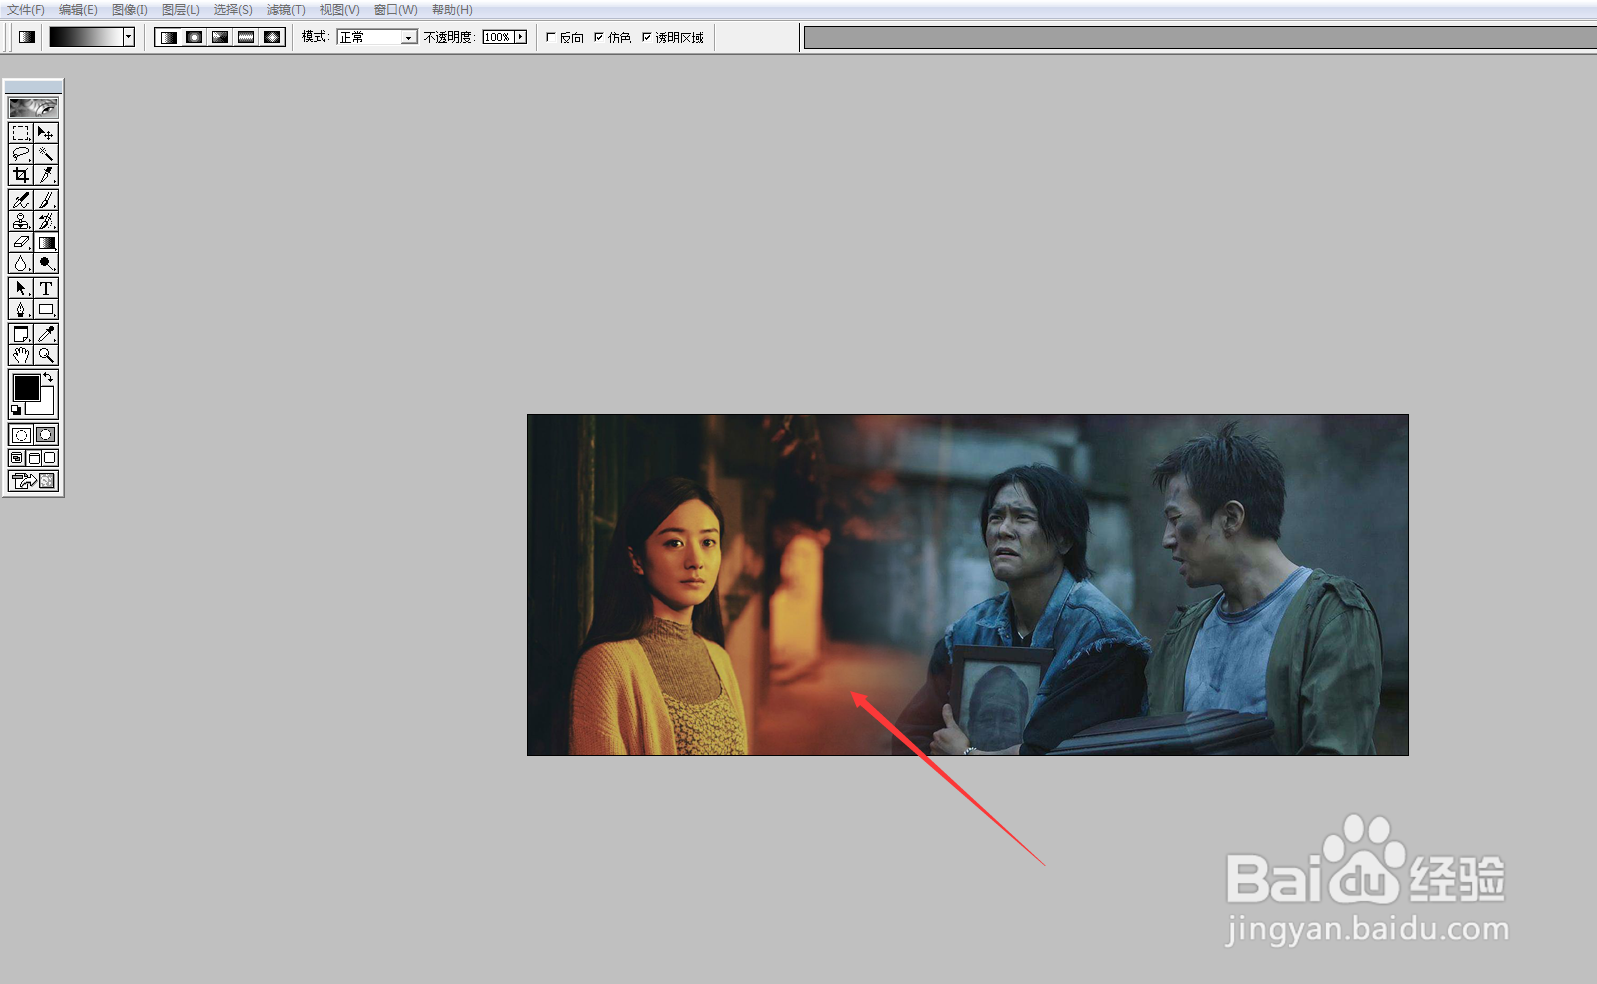Select the Eyedropper tool
The height and width of the screenshot is (984, 1597).
click(x=46, y=334)
